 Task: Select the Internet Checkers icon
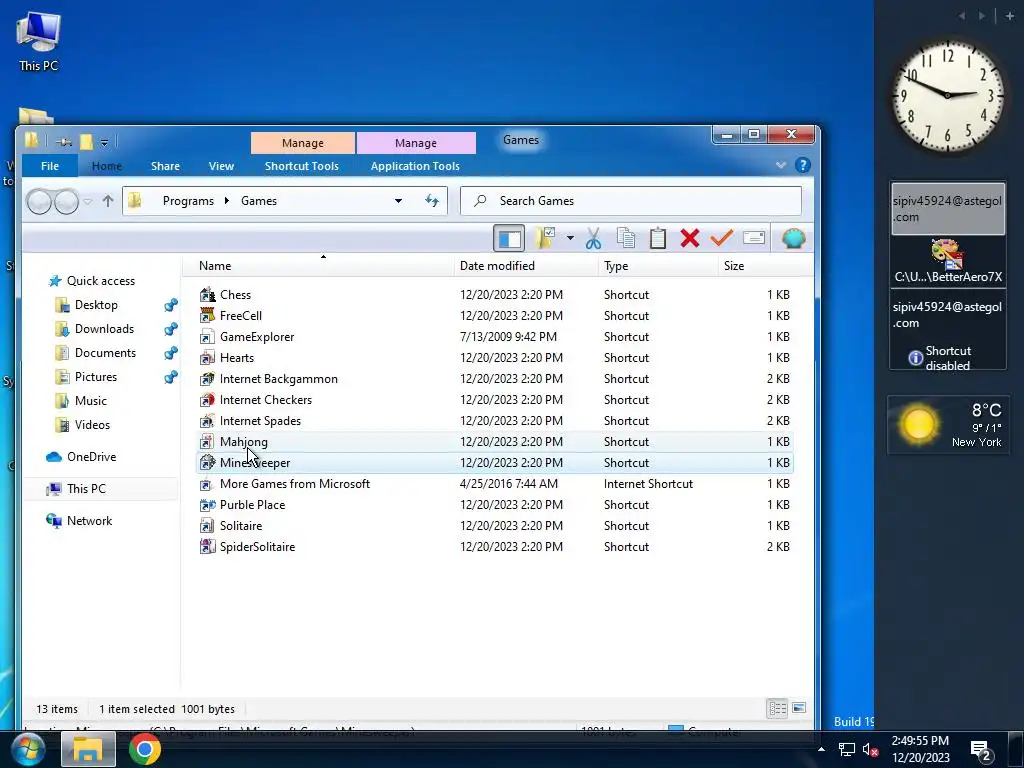point(207,400)
